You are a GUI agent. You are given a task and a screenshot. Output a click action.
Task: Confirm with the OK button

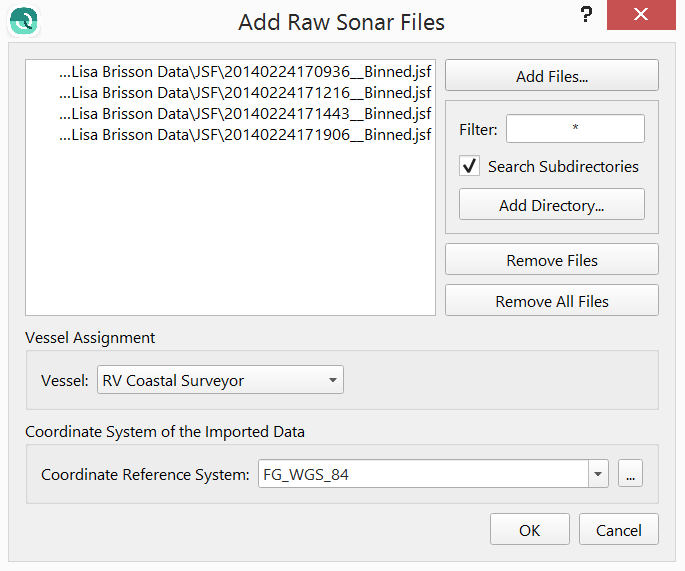[529, 530]
